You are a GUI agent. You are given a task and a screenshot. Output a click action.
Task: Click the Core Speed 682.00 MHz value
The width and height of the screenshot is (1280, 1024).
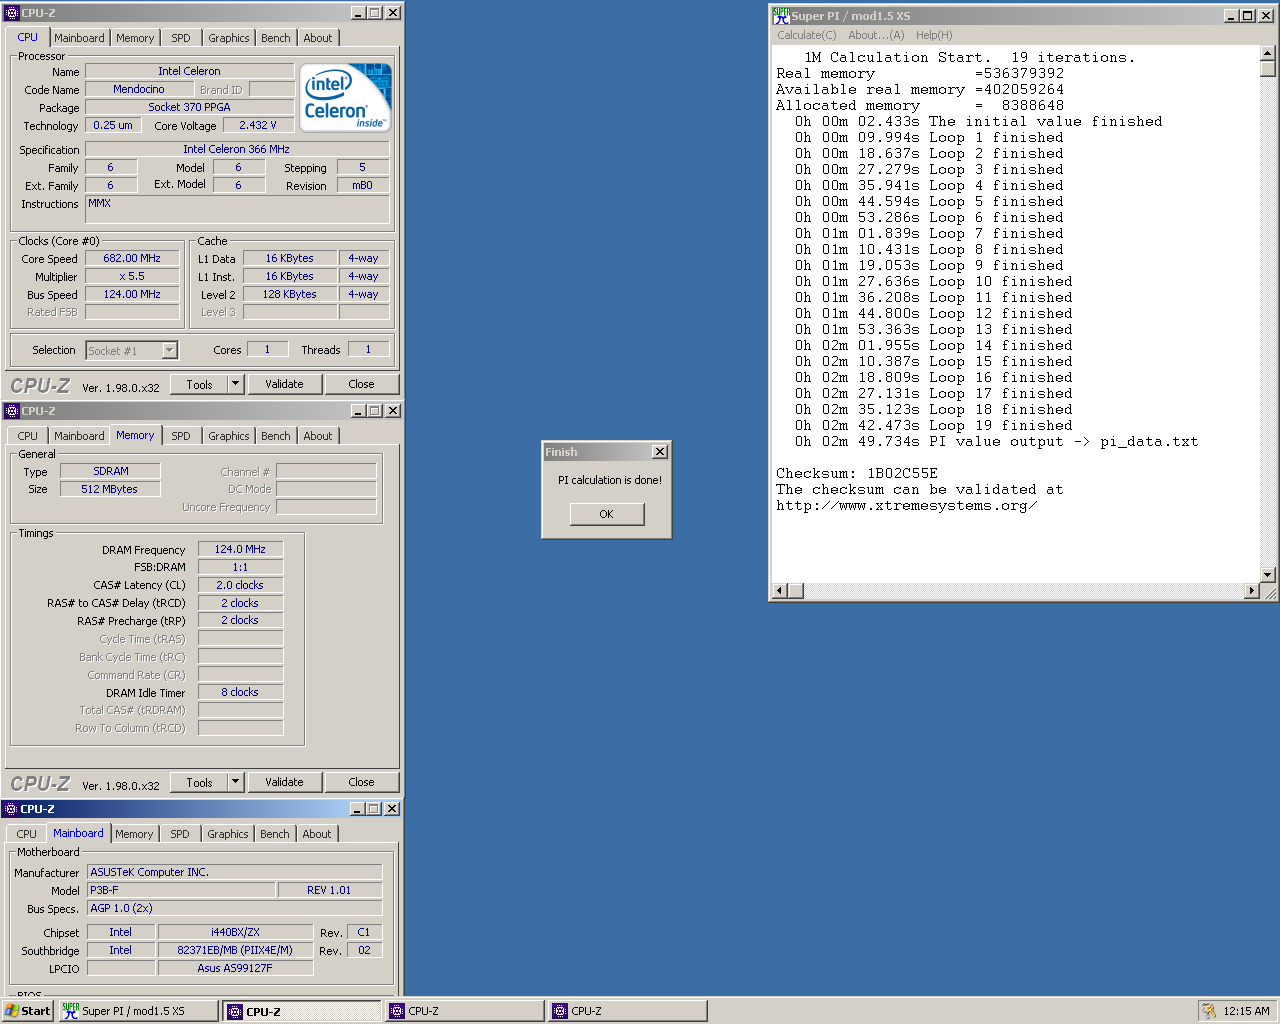click(x=132, y=258)
